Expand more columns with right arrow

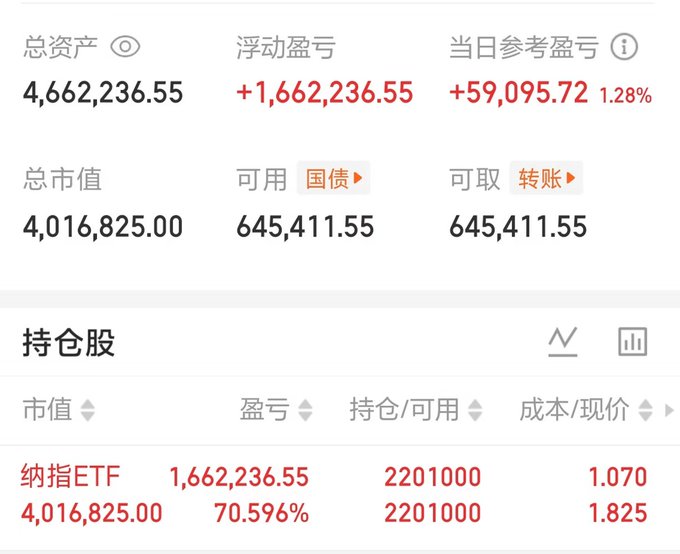click(669, 410)
